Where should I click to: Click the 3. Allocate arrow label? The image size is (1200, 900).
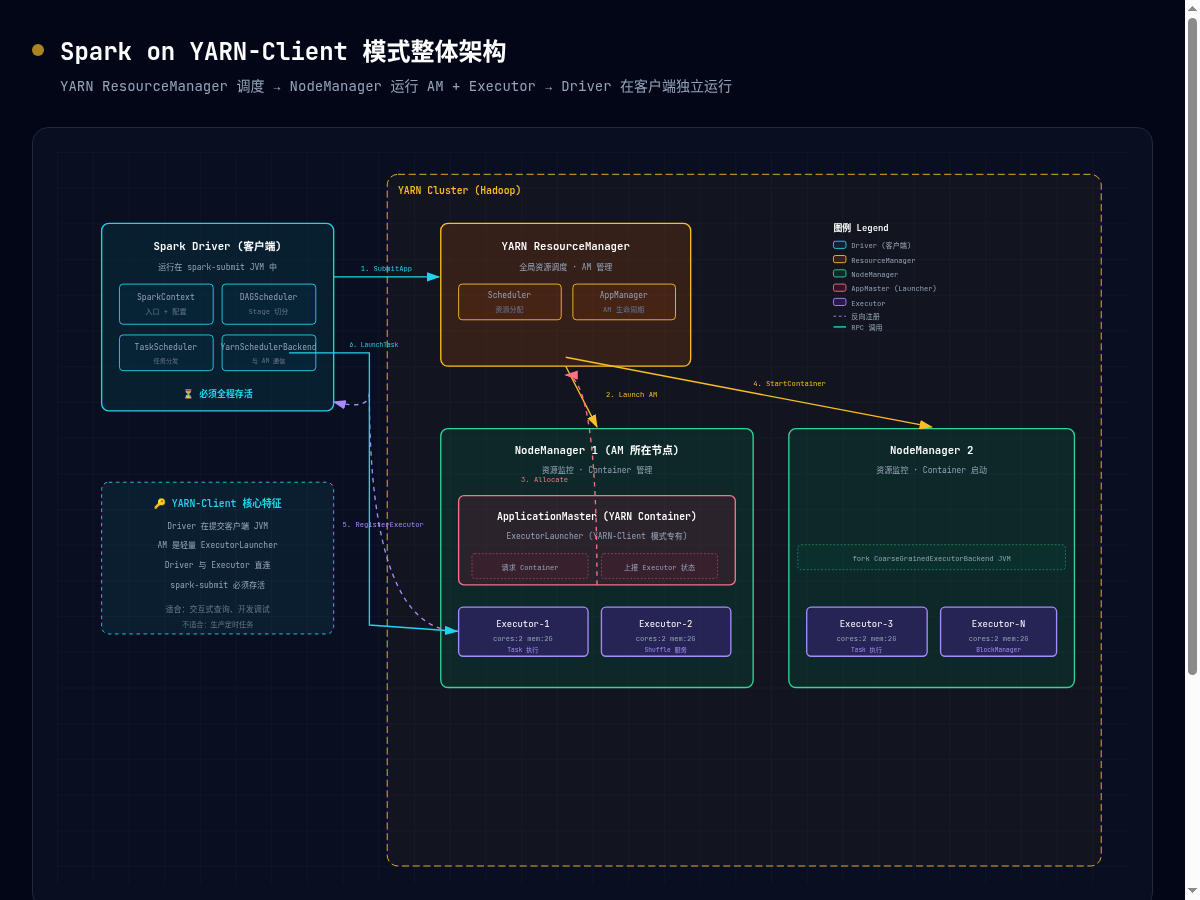544,480
